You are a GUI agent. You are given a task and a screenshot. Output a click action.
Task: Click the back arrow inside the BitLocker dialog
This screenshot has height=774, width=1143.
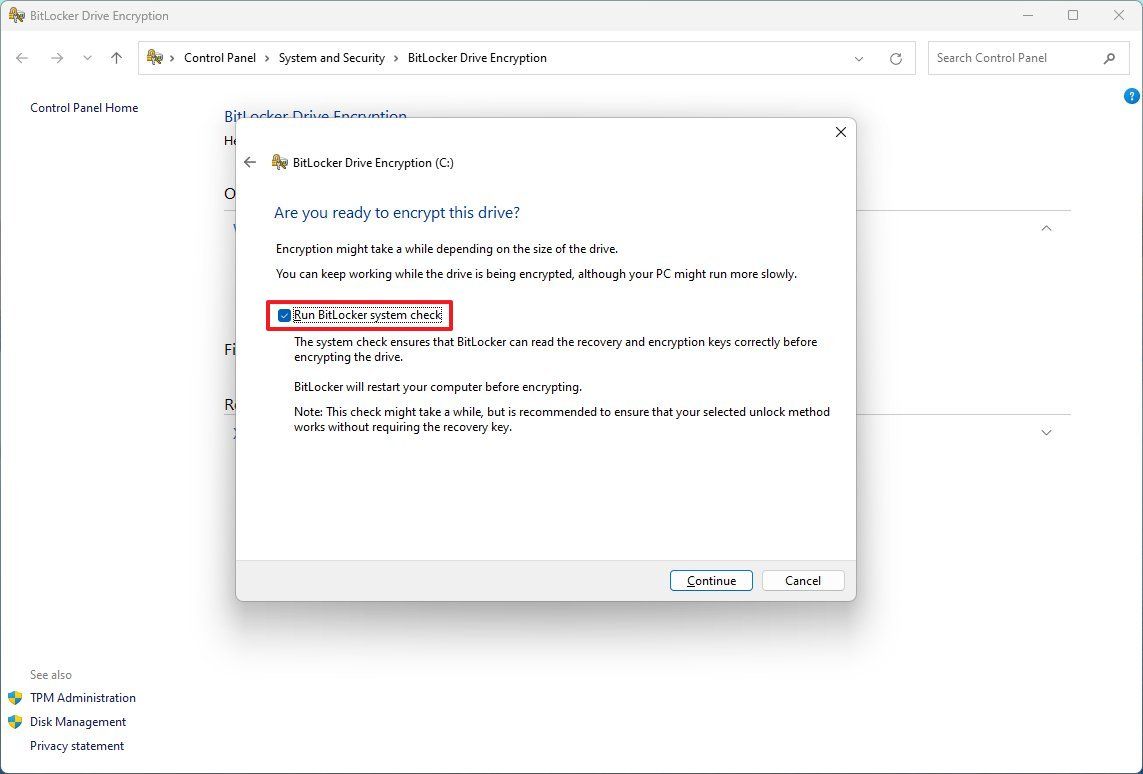[x=250, y=162]
